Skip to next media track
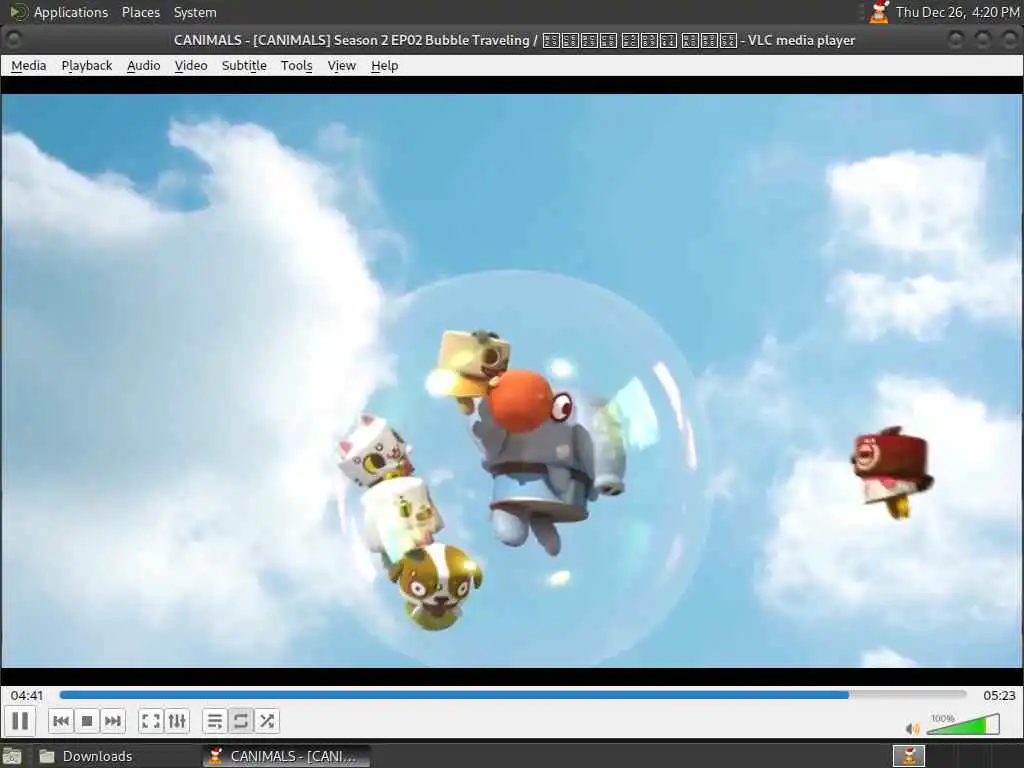This screenshot has width=1024, height=768. (112, 721)
